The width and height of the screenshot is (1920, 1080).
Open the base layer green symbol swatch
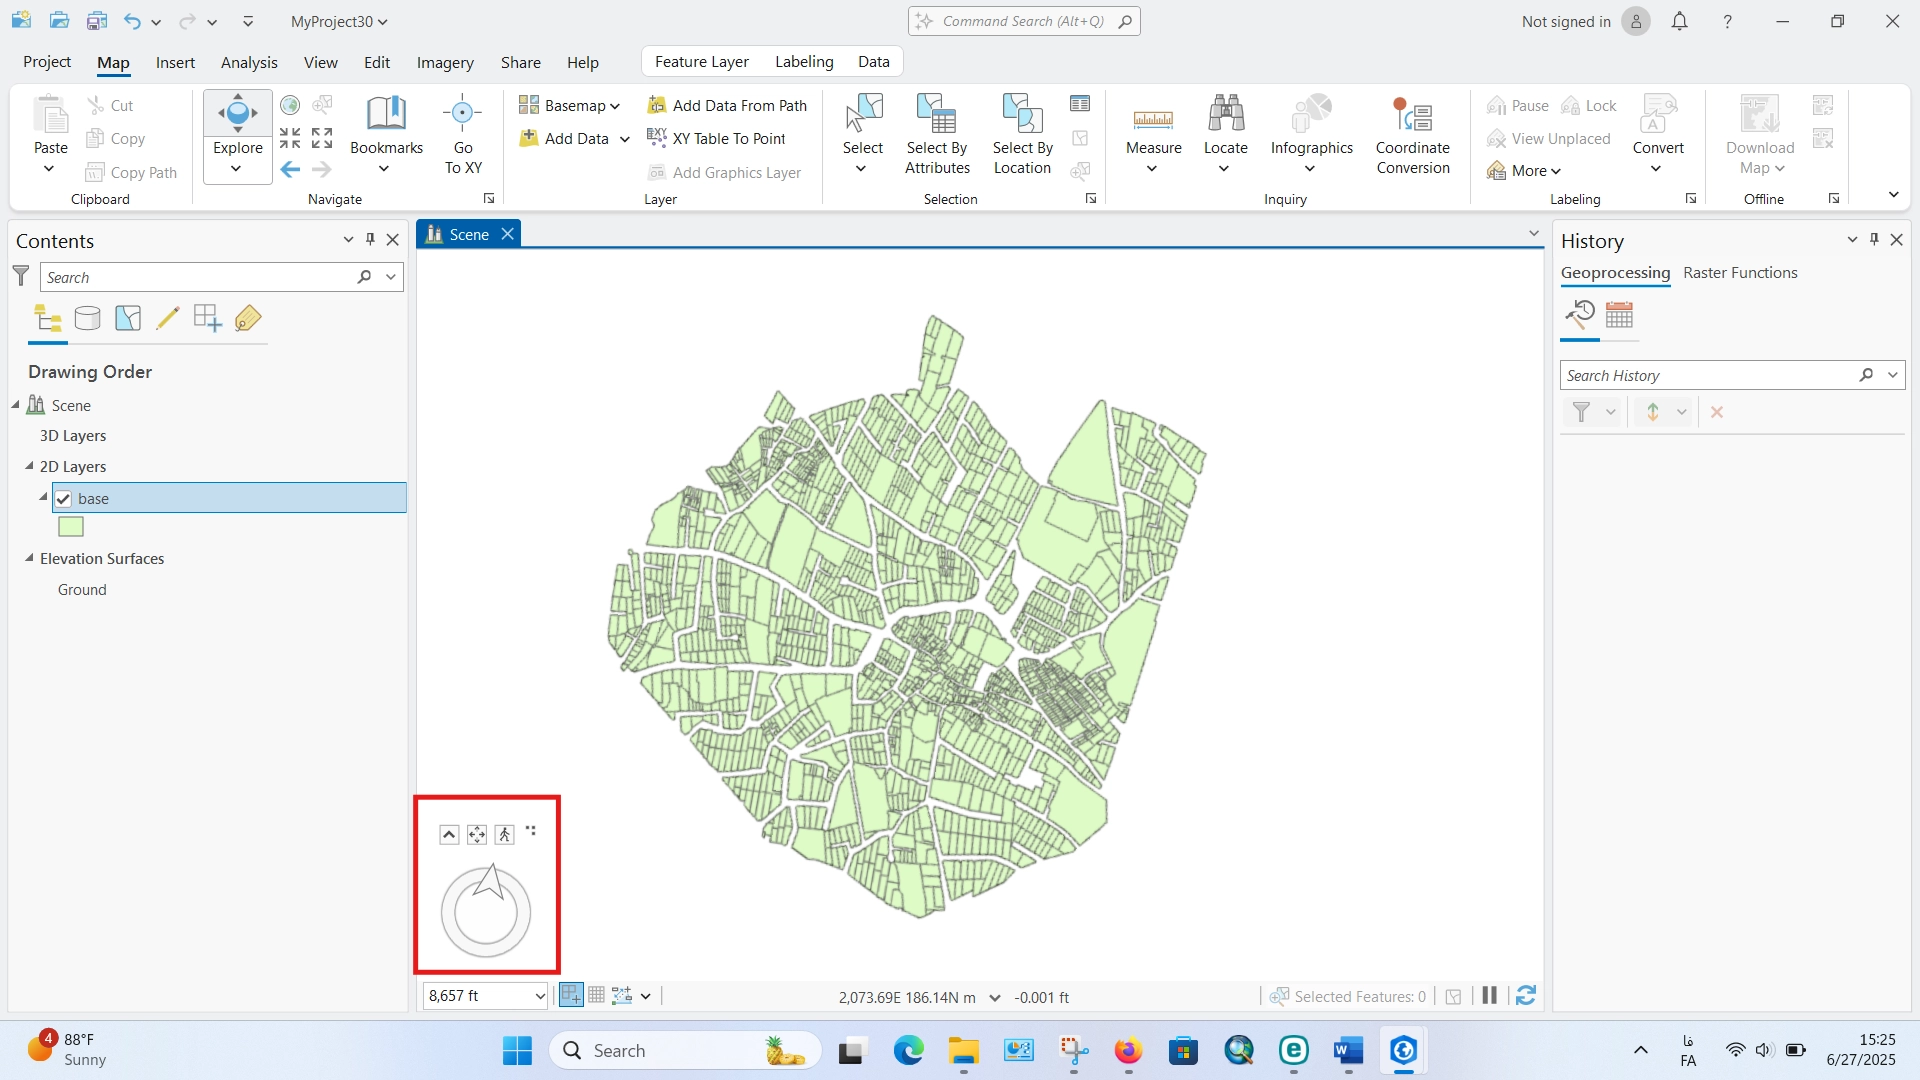[x=71, y=527]
